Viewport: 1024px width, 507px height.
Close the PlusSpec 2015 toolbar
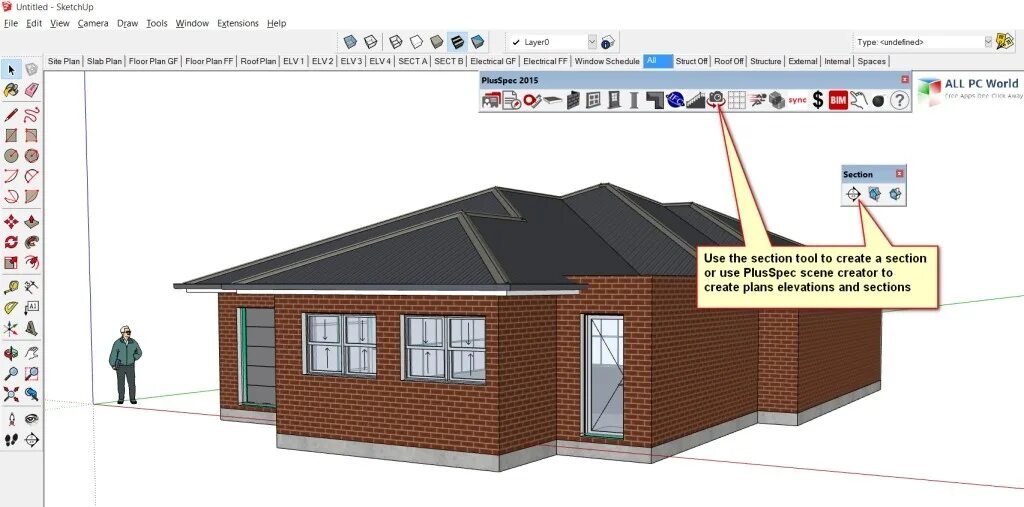pyautogui.click(x=904, y=80)
